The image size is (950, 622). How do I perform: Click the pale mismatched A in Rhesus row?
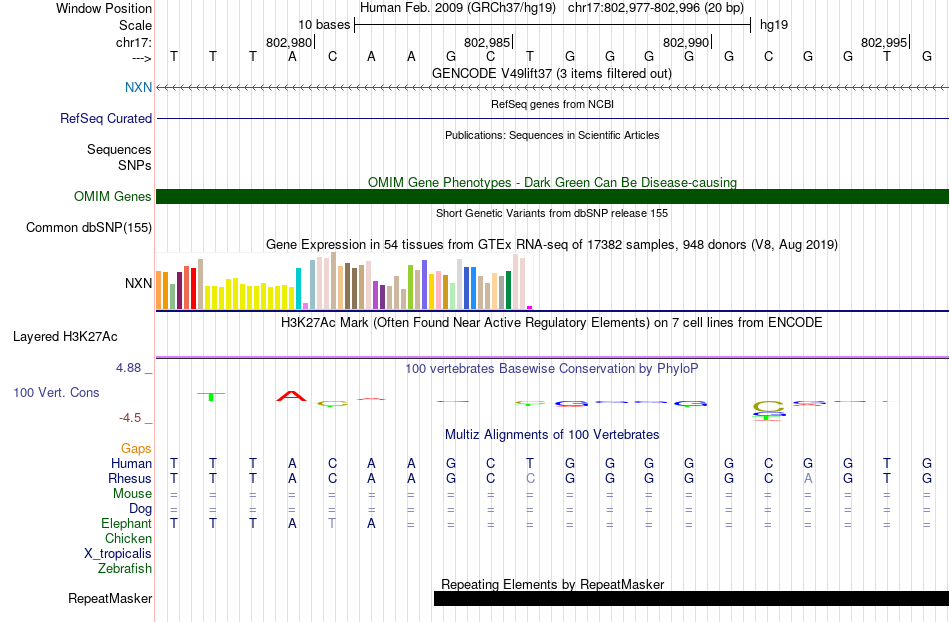click(808, 478)
